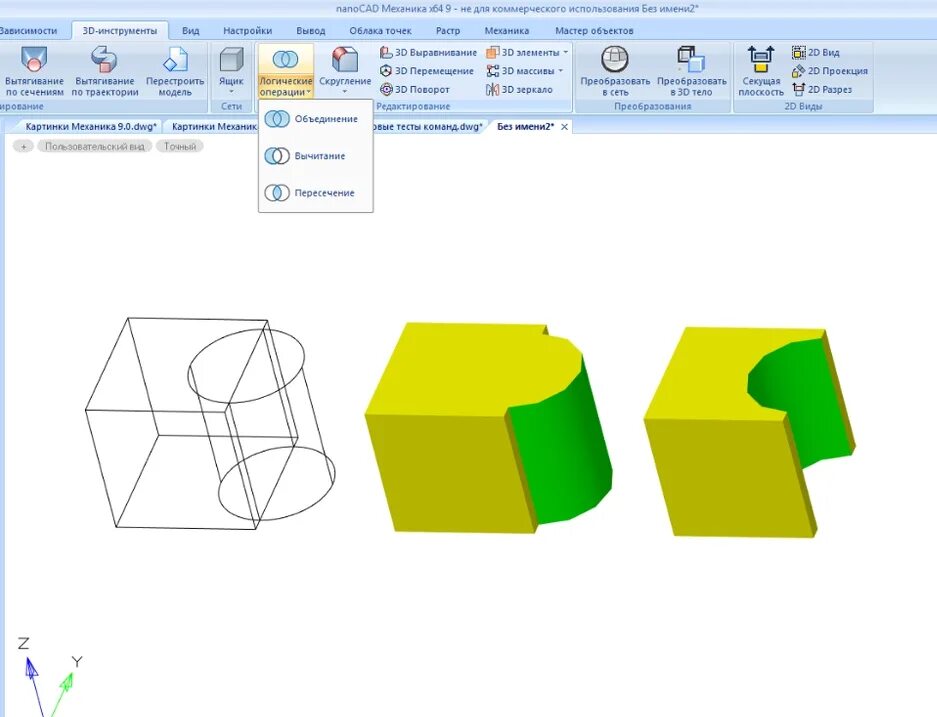Switch to the Вывод ribbon tab
Viewport: 937px width, 717px height.
[311, 30]
